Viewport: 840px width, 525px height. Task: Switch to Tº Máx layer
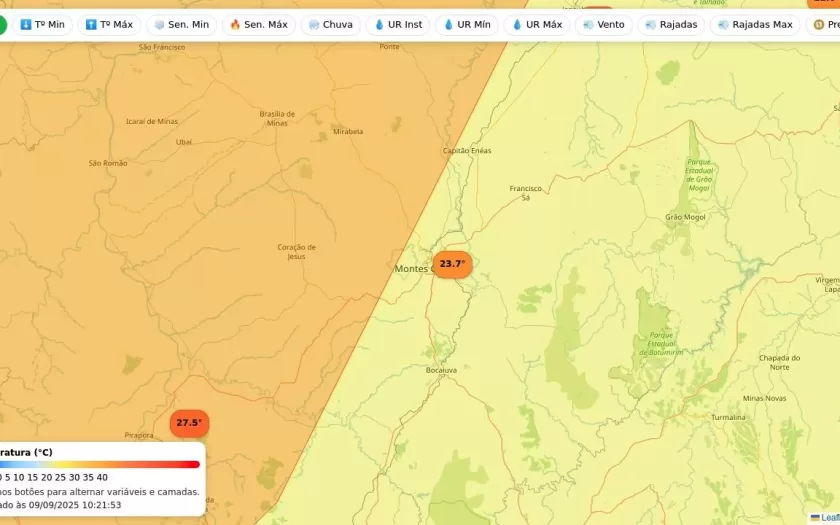coord(109,25)
